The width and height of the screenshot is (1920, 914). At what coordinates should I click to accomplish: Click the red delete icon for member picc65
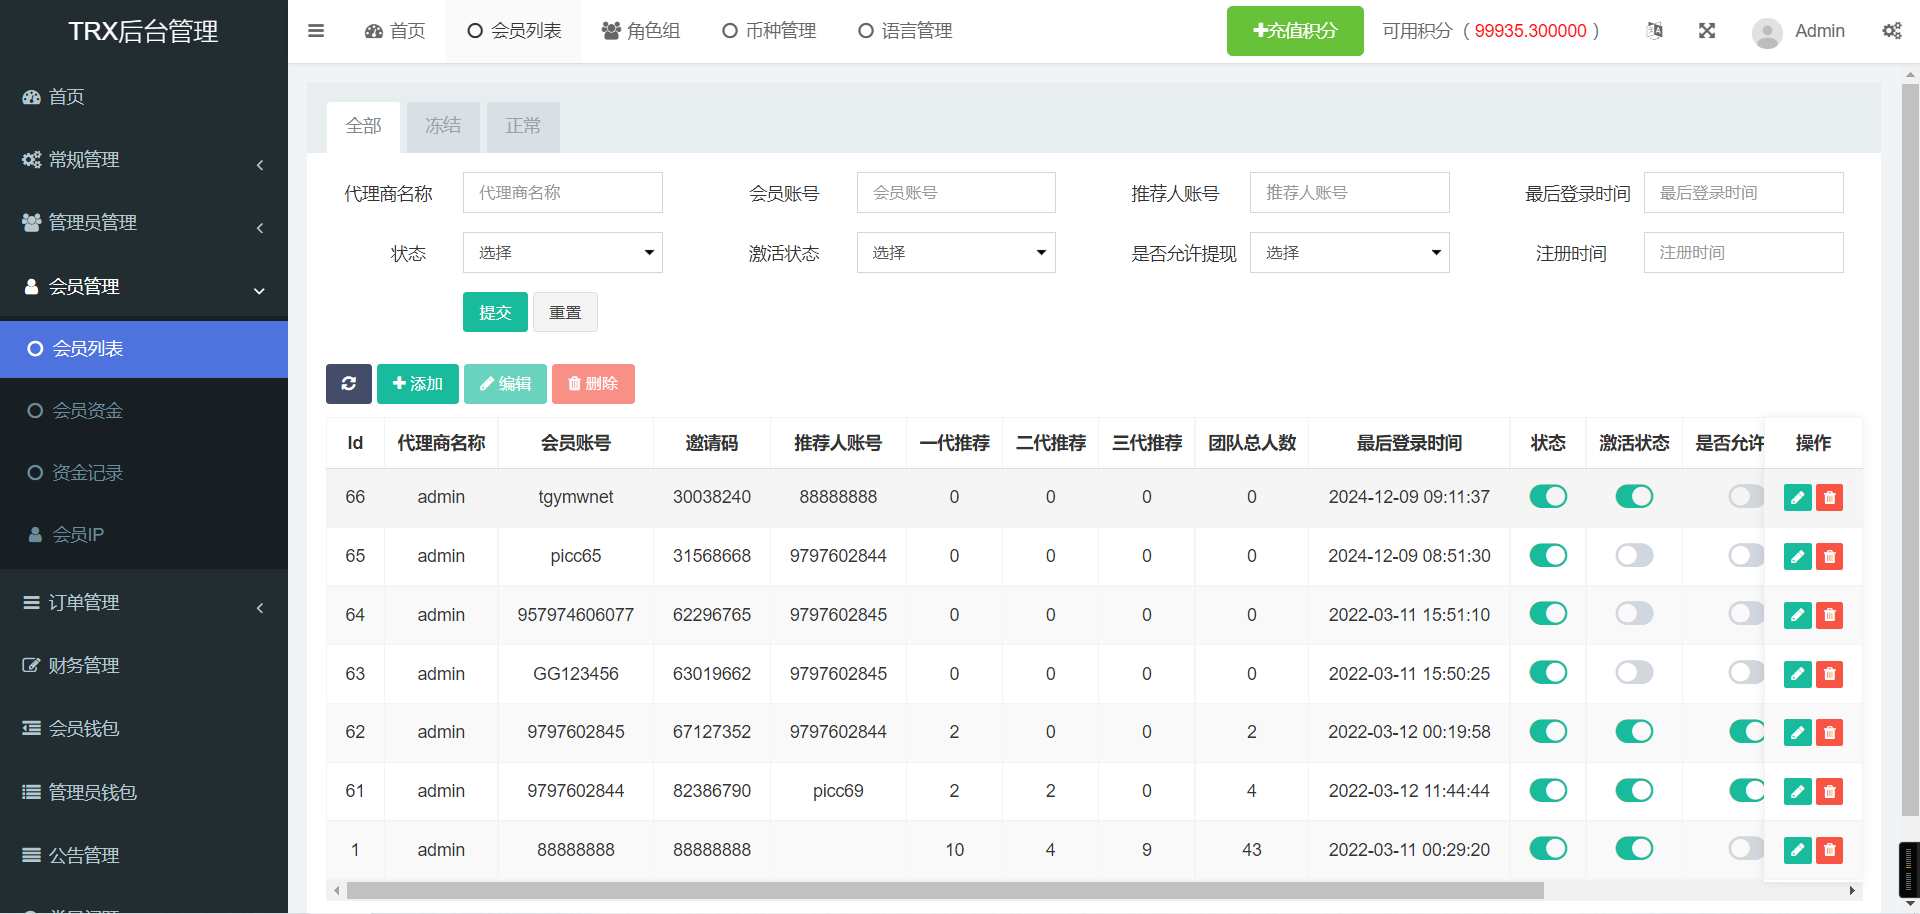click(x=1829, y=557)
